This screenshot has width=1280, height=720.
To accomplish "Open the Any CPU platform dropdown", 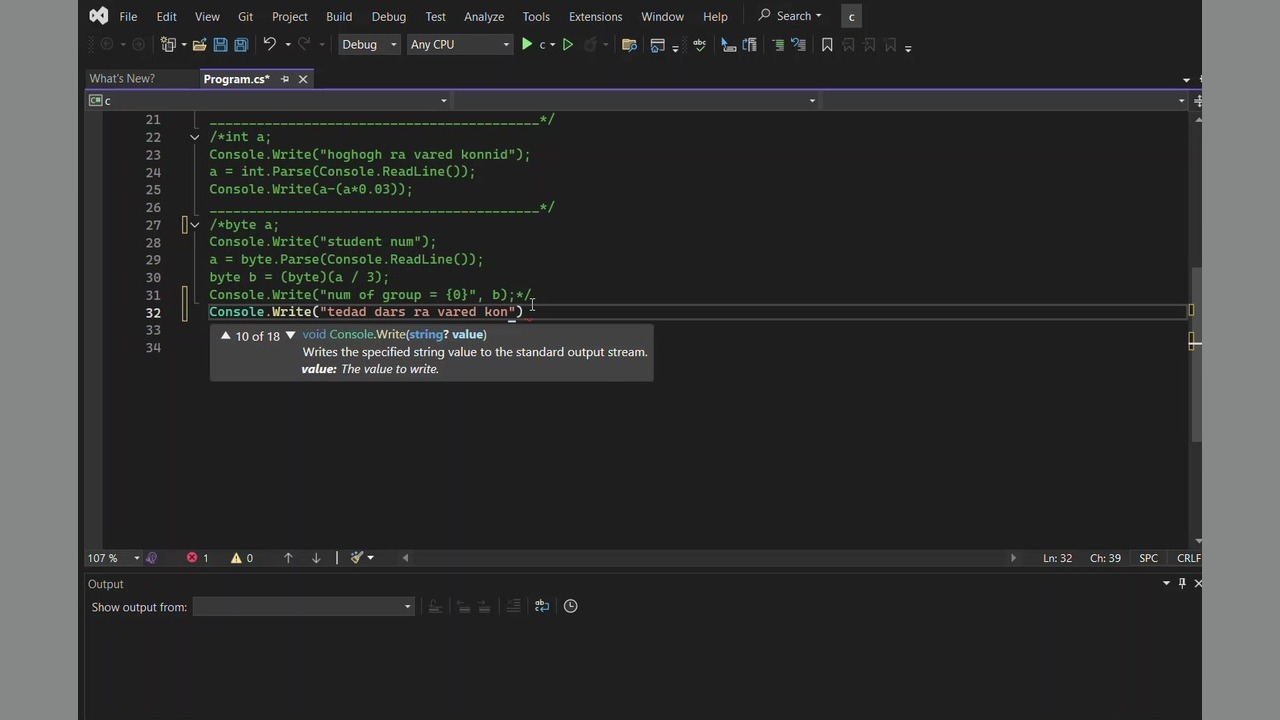I will tap(459, 45).
